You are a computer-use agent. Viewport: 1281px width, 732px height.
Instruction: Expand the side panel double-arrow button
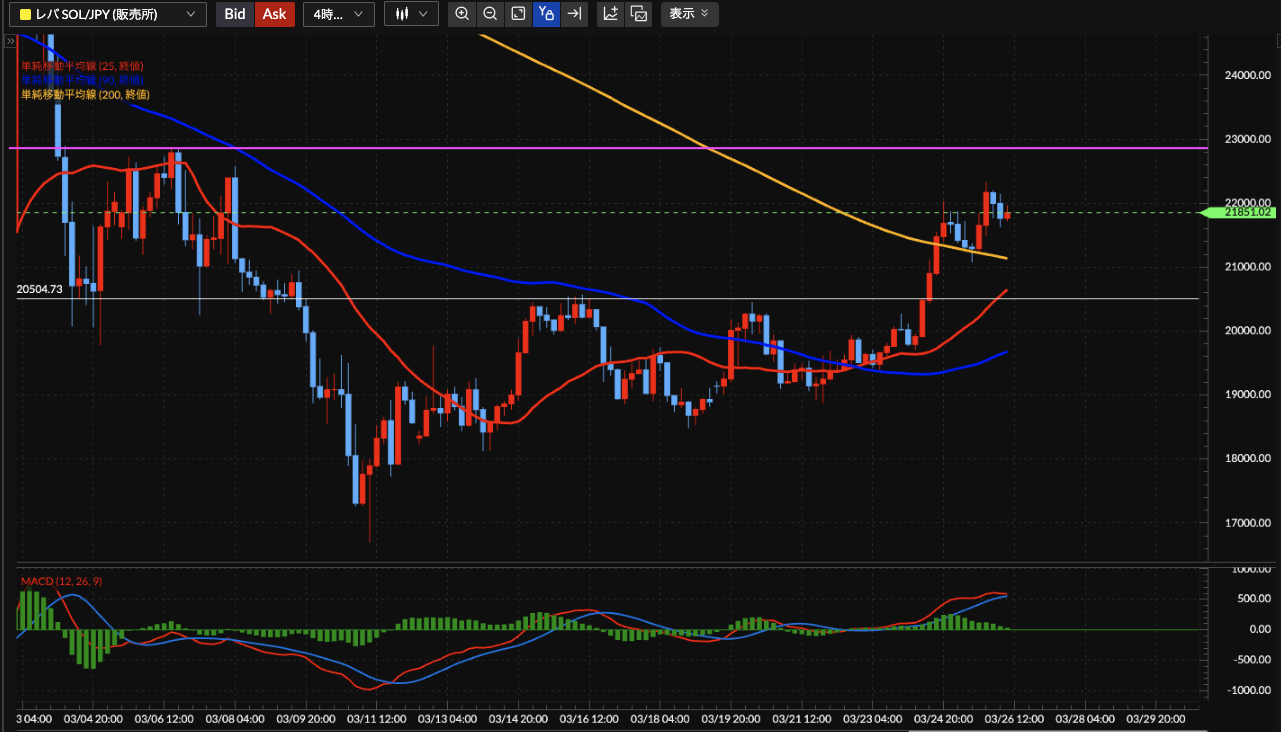click(x=10, y=41)
